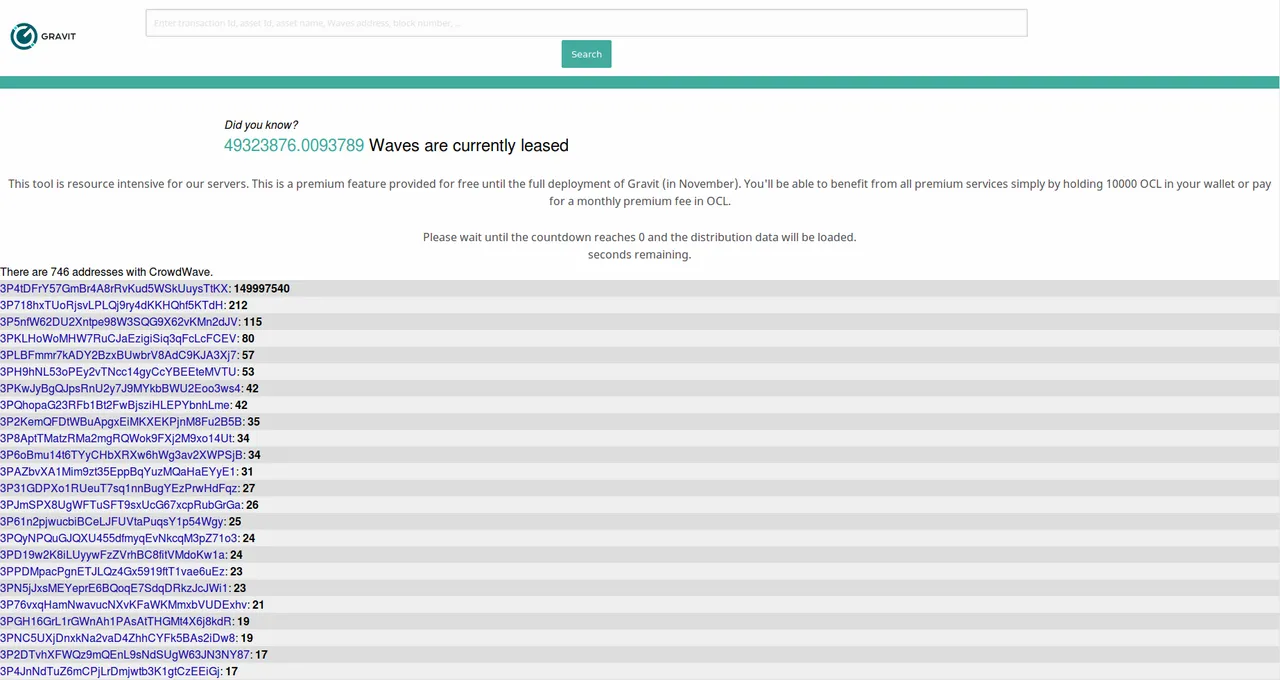Select address 3P31GDPXo1RUeuT7sq1nnBugYEzPrwHdFqz
Image resolution: width=1280 pixels, height=680 pixels.
pos(119,488)
